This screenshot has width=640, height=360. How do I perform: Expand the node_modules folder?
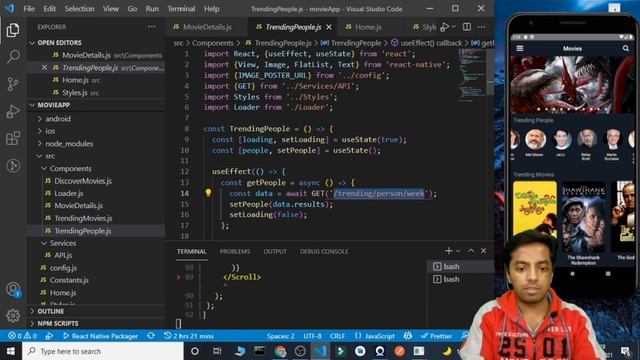coord(69,144)
